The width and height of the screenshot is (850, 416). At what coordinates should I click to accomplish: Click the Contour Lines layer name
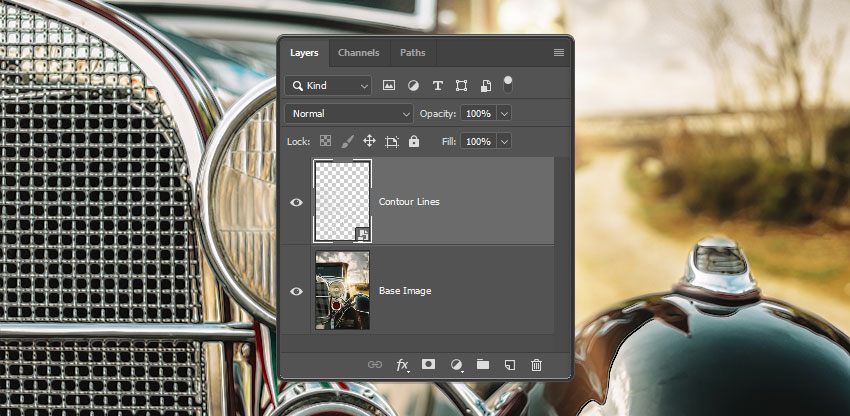tap(409, 202)
